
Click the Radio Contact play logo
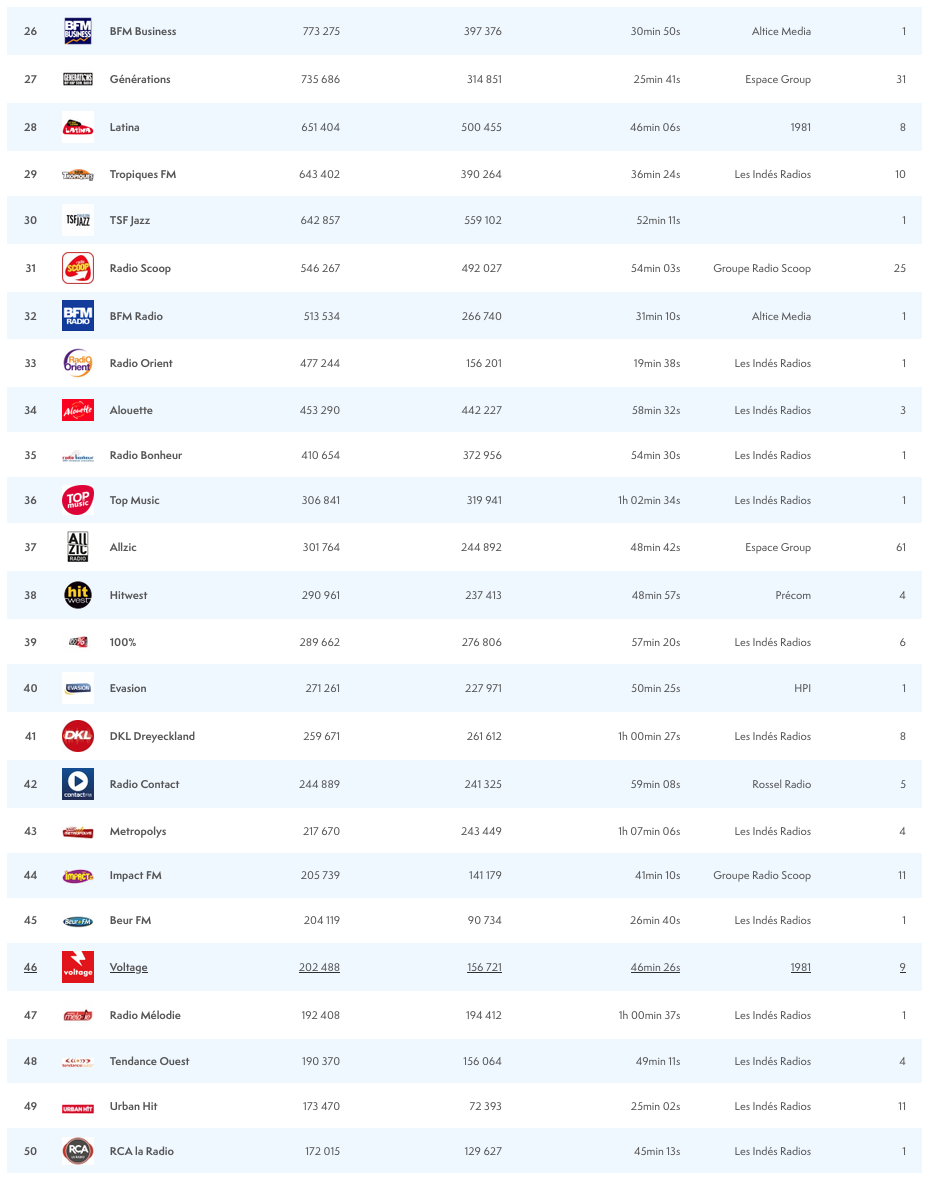[78, 784]
